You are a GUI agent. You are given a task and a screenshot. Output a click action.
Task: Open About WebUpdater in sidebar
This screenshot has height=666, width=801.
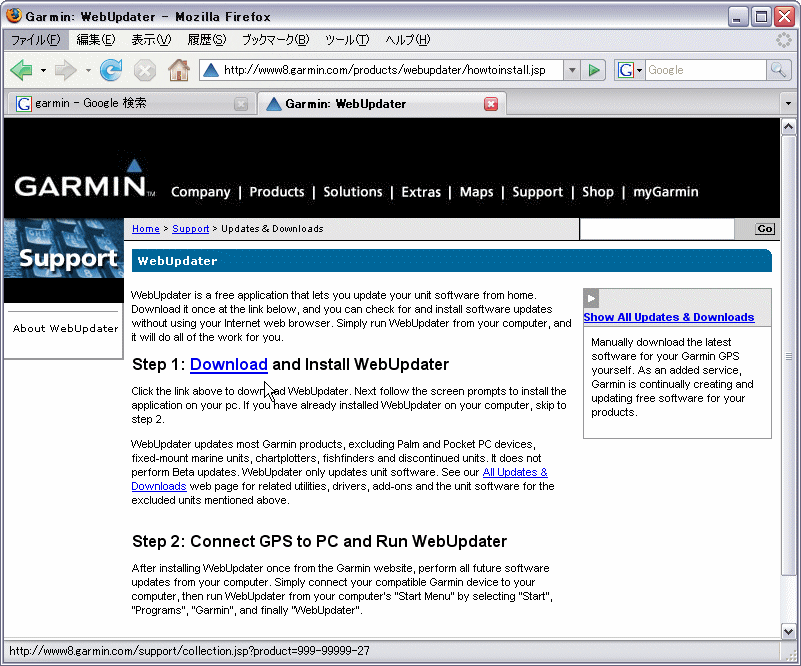65,328
